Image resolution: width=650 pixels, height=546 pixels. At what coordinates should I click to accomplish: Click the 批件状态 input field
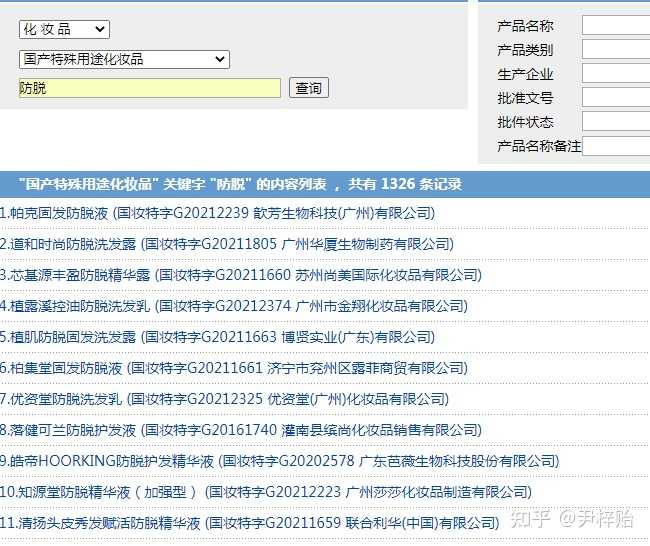pos(616,122)
